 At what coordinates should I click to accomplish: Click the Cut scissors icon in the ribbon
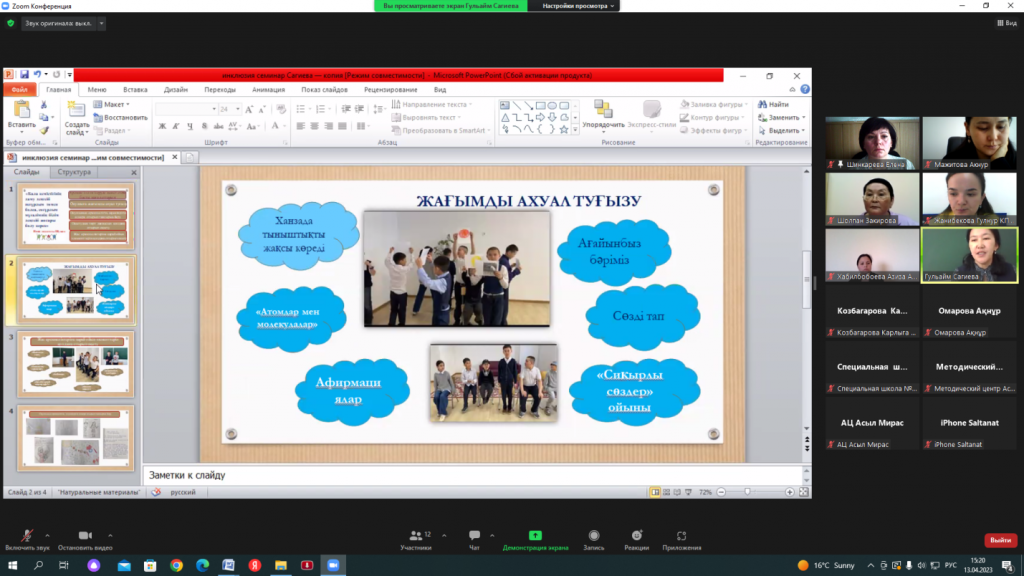tap(44, 104)
